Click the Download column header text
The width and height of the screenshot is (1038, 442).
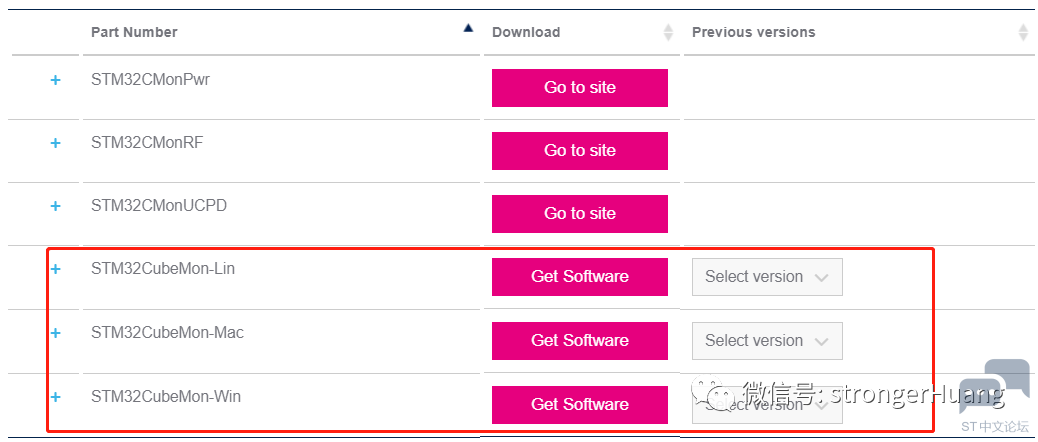pyautogui.click(x=526, y=32)
